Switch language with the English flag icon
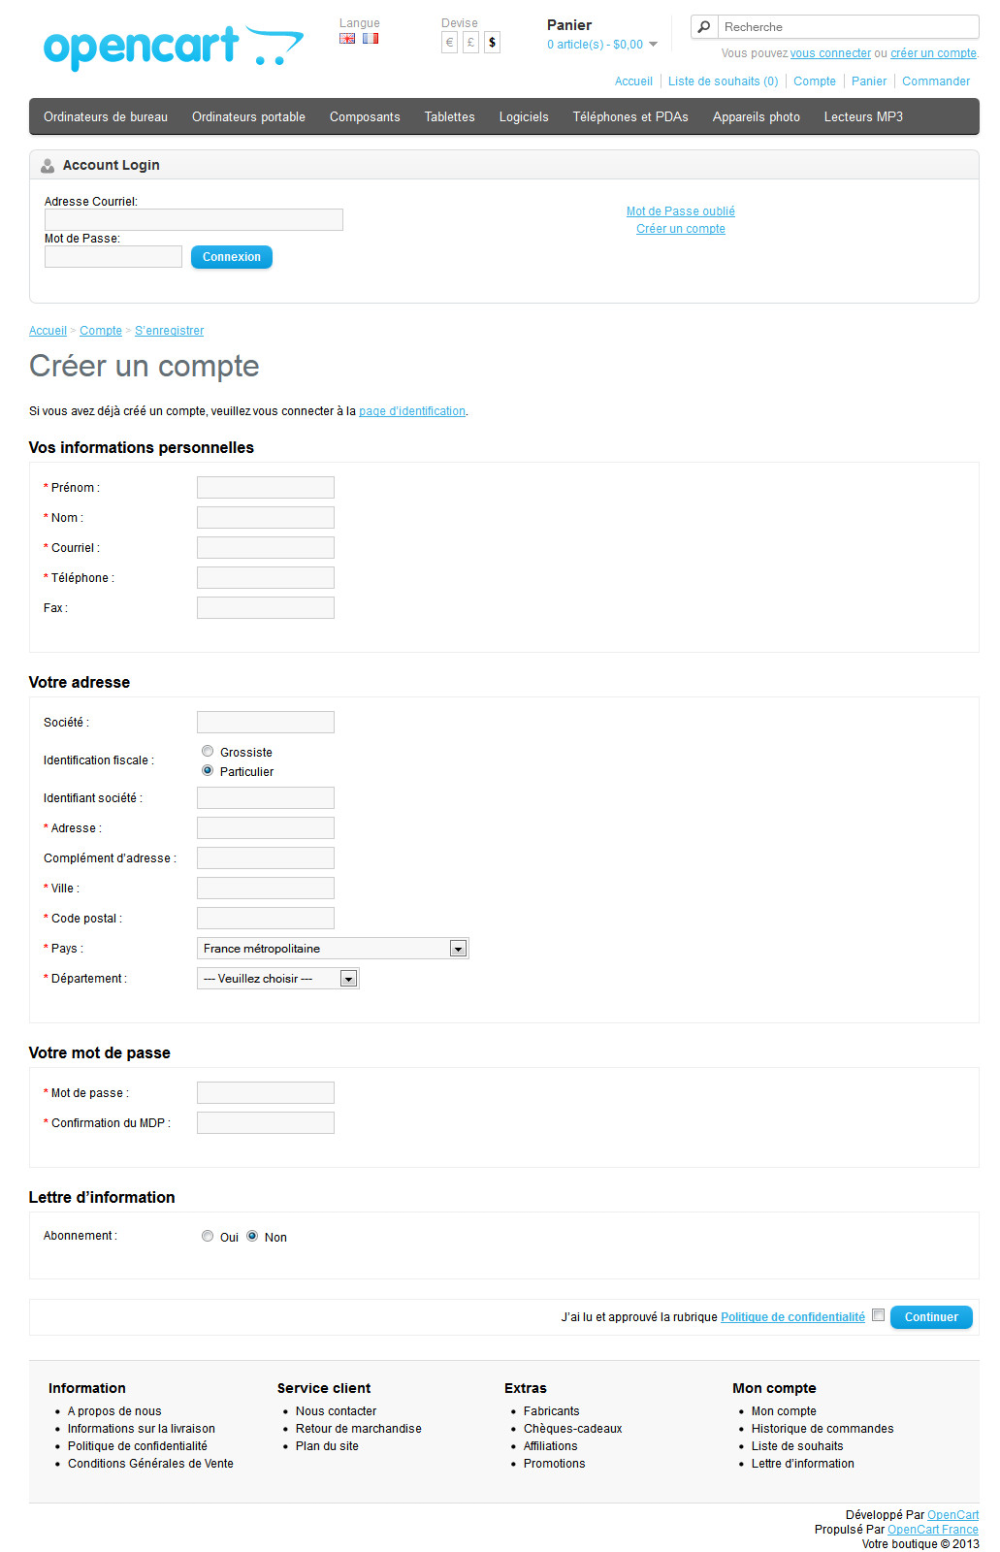The height and width of the screenshot is (1552, 1000). tap(347, 39)
